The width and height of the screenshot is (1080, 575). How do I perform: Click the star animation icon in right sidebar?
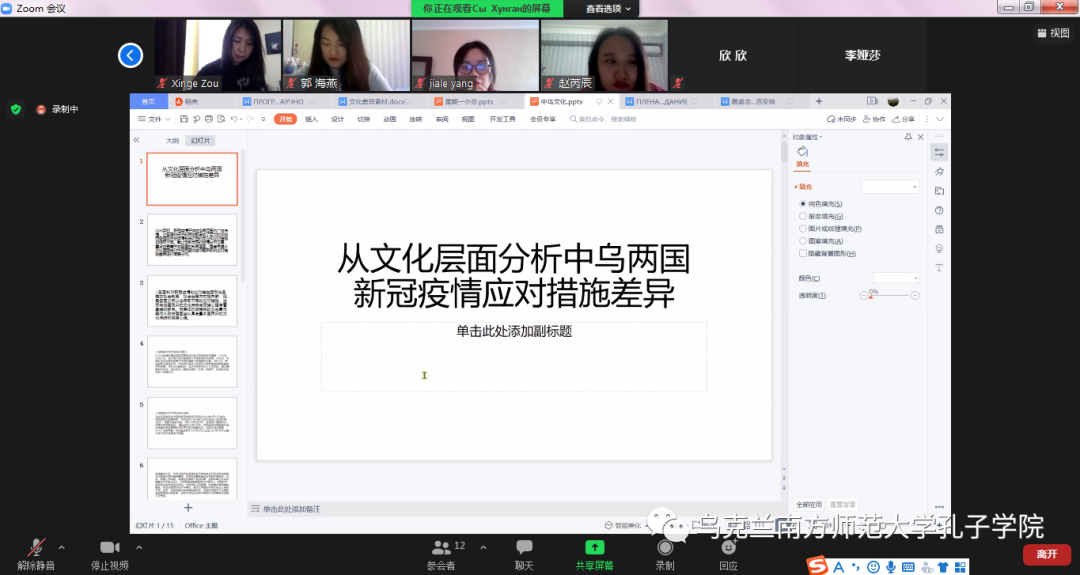click(939, 171)
